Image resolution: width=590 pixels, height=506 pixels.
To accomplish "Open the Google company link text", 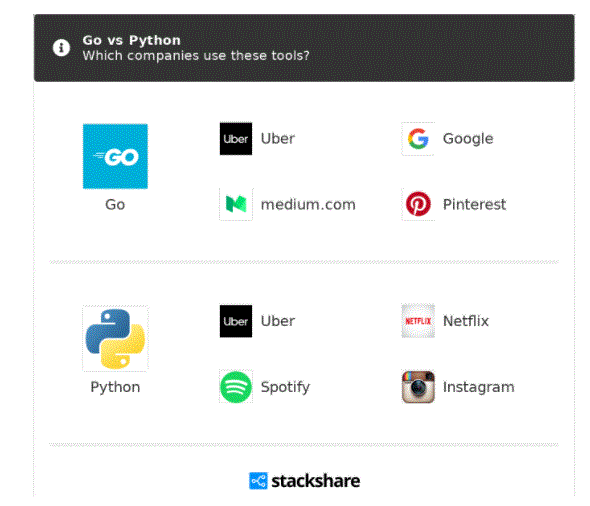I will [468, 139].
